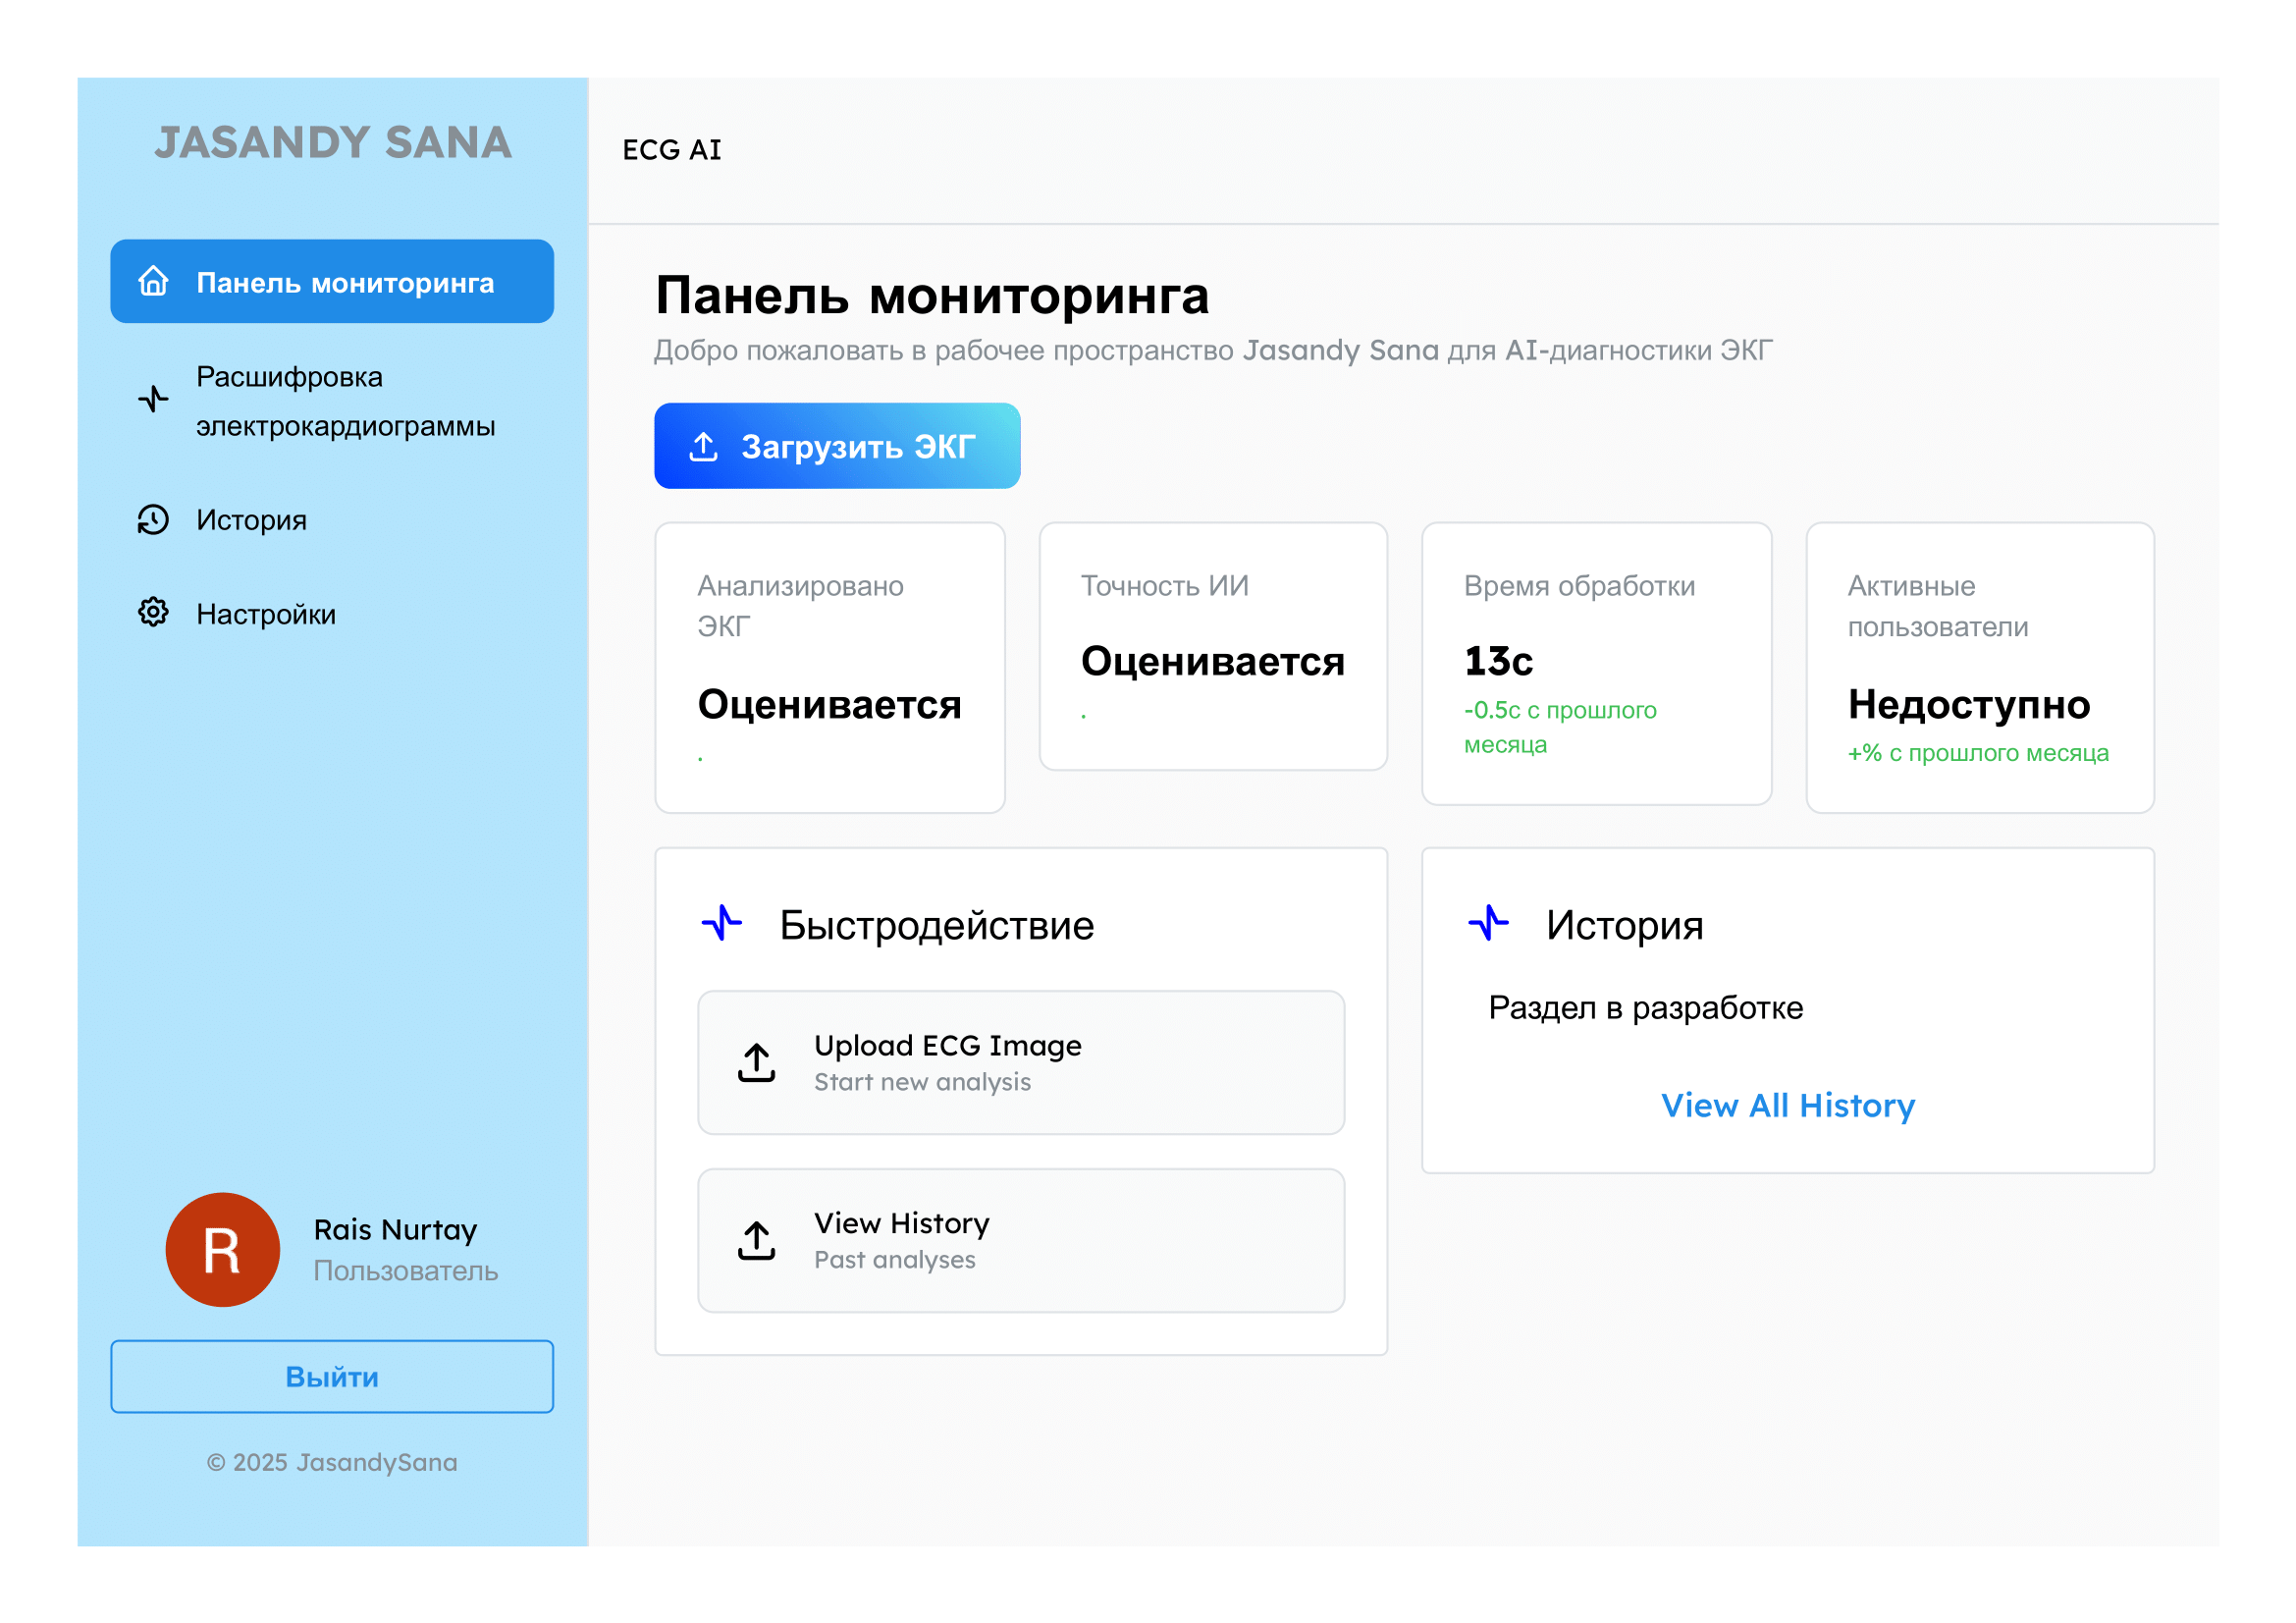Click the ECG pulse icon in sidebar
Screen dimensions: 2296x1623
click(153, 400)
